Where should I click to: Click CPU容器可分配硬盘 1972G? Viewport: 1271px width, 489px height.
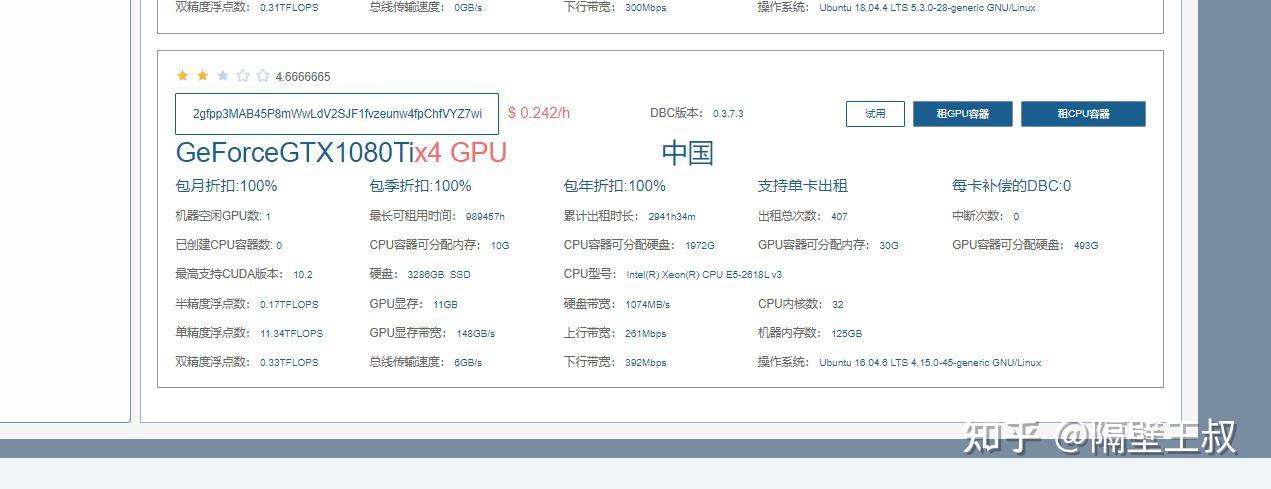tap(639, 245)
